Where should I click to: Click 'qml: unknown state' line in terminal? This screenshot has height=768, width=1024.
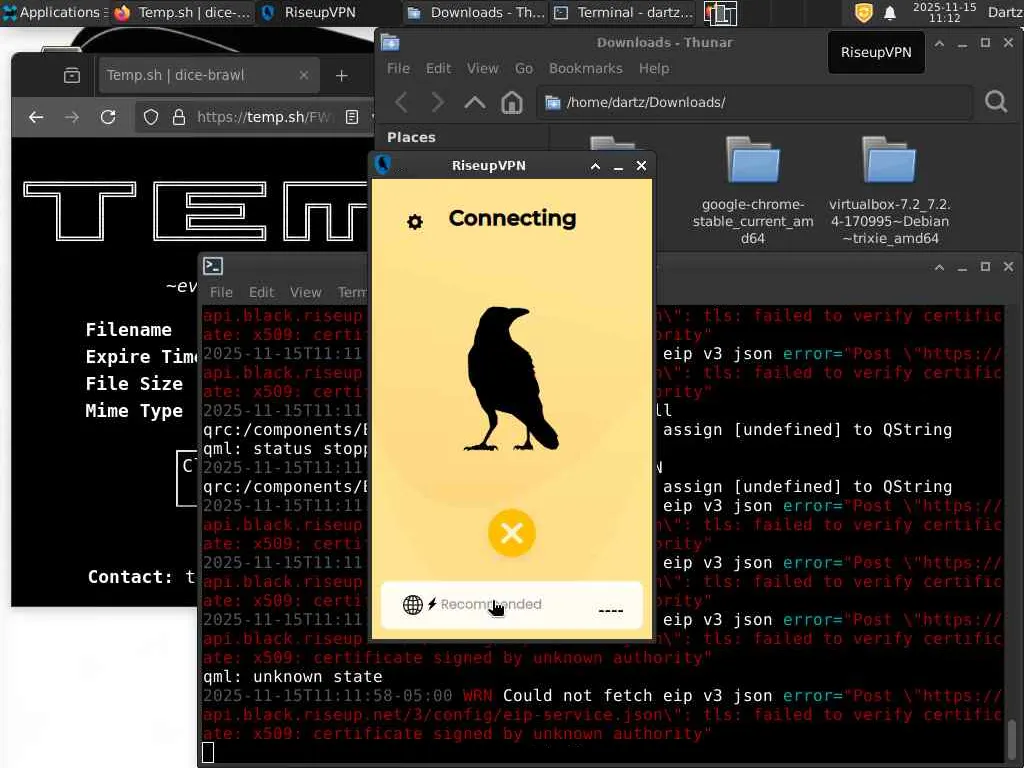point(293,677)
